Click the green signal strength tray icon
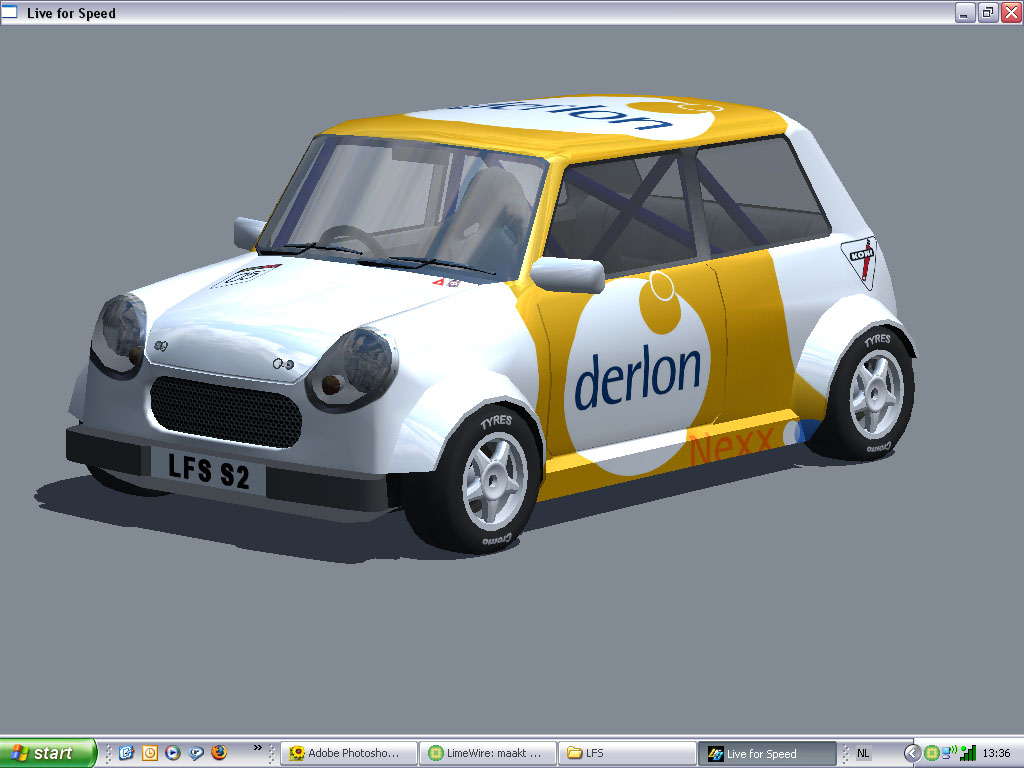The width and height of the screenshot is (1024, 768). [x=968, y=753]
